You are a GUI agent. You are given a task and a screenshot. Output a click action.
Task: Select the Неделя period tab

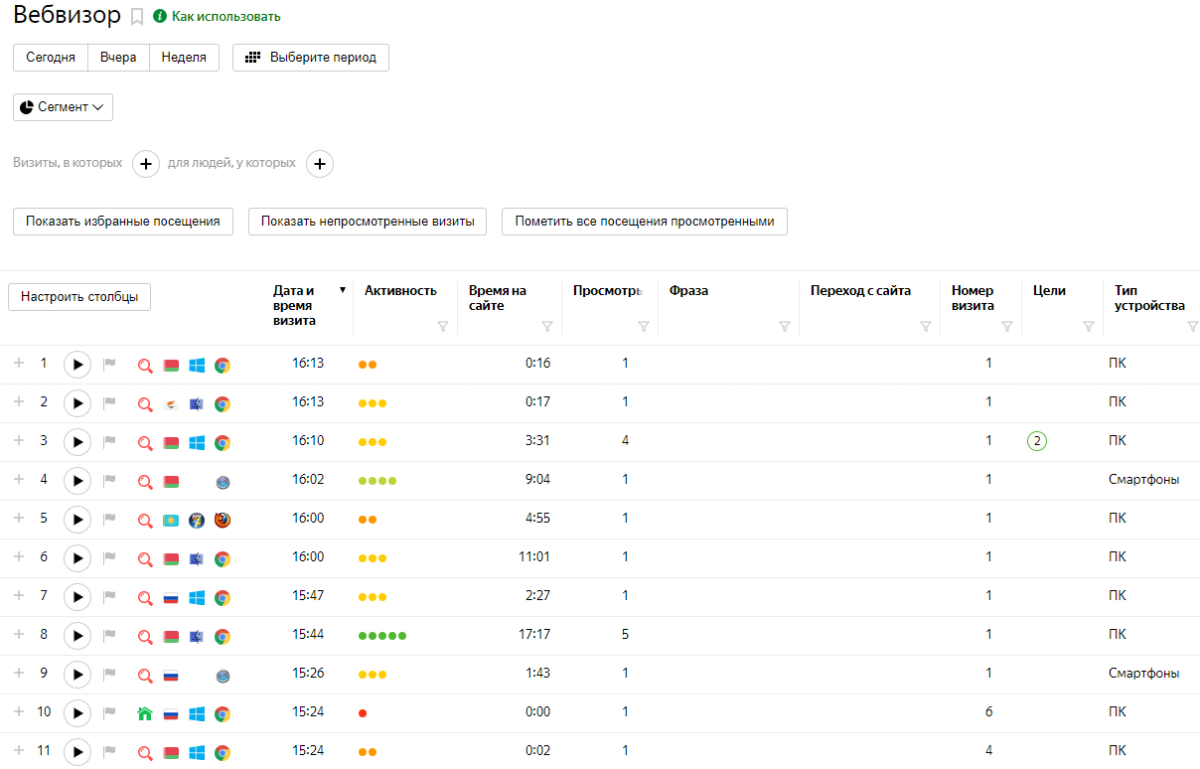click(x=184, y=57)
